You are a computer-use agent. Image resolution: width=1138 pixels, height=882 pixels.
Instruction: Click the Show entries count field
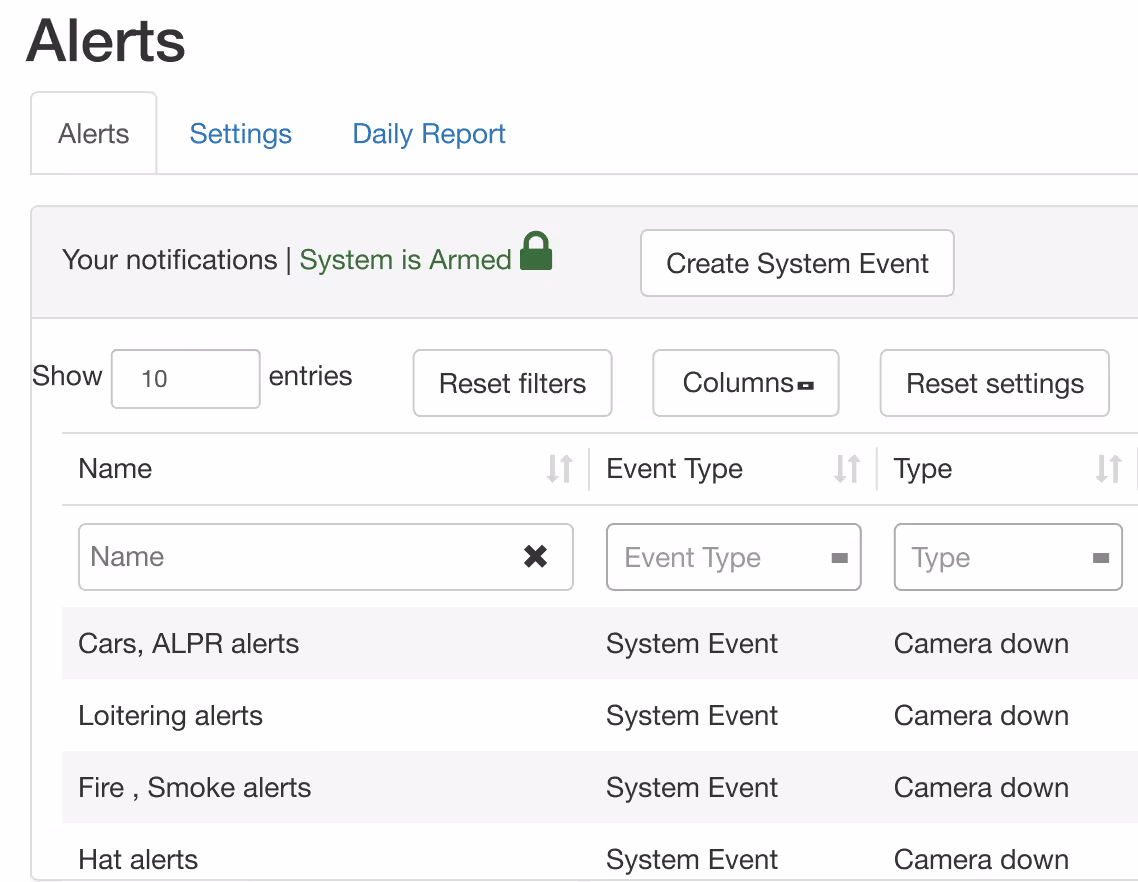click(185, 379)
